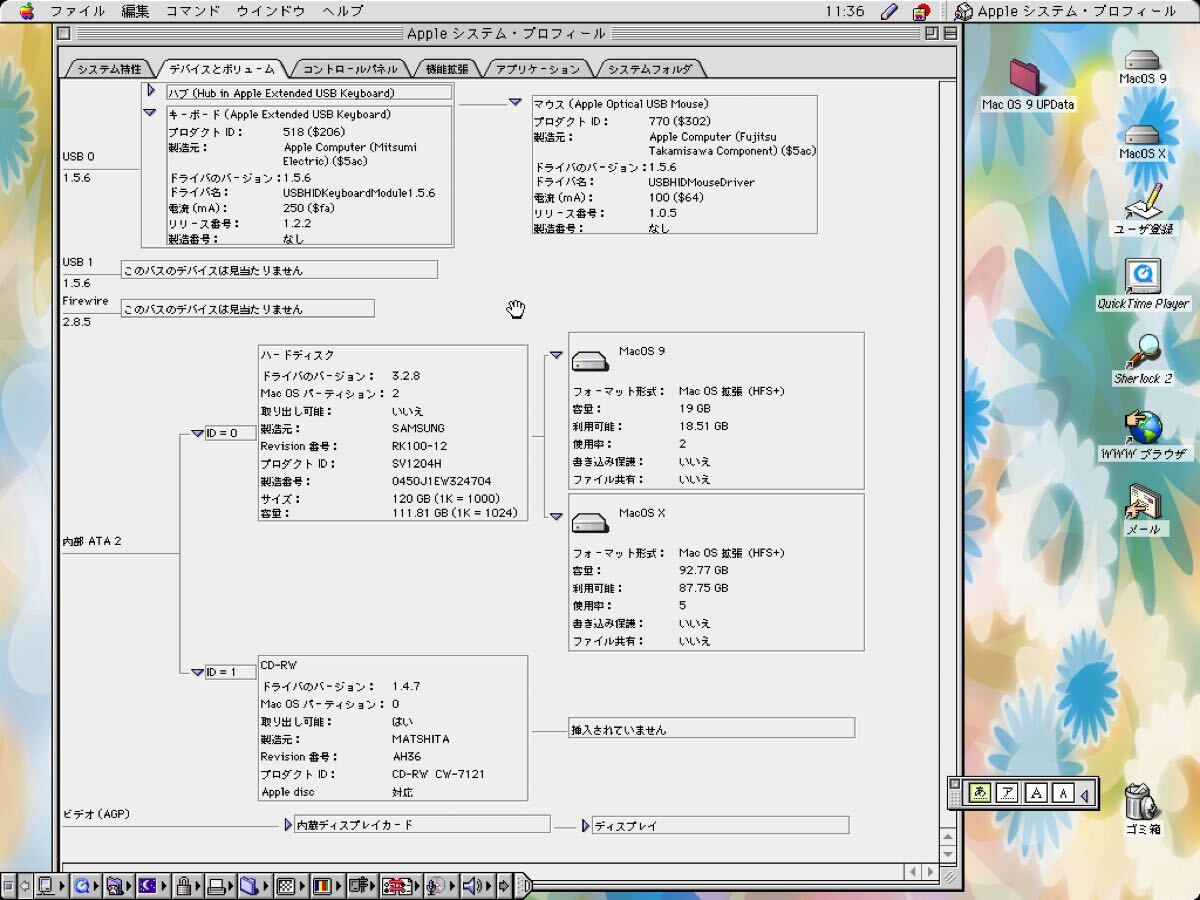
Task: Collapse the マウス device details
Action: point(515,102)
